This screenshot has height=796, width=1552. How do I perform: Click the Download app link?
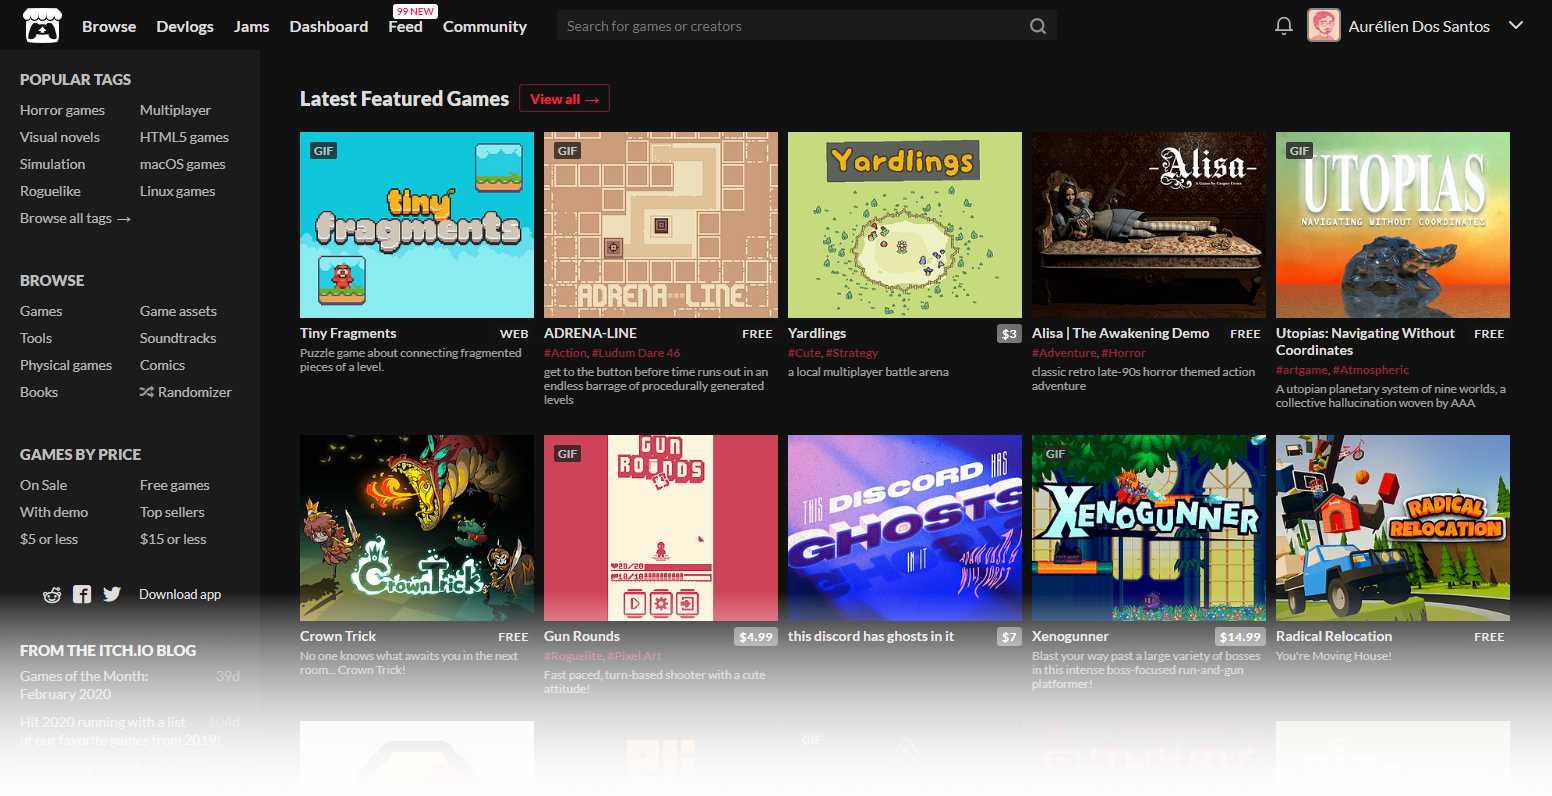point(180,594)
